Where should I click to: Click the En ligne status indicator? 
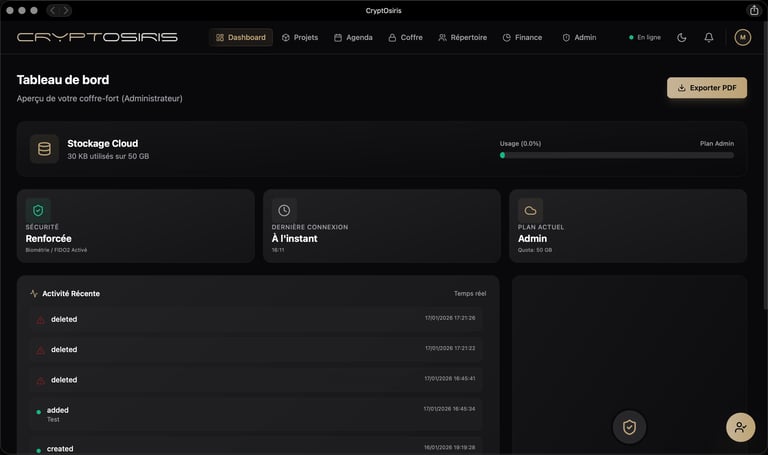point(645,37)
